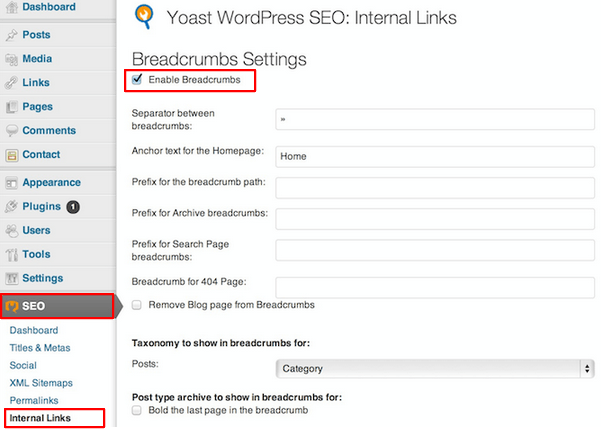Viewport: 601px width, 434px height.
Task: Click the 'Yoast WordPress SEO: Internal Links' title
Action: pyautogui.click(x=312, y=18)
